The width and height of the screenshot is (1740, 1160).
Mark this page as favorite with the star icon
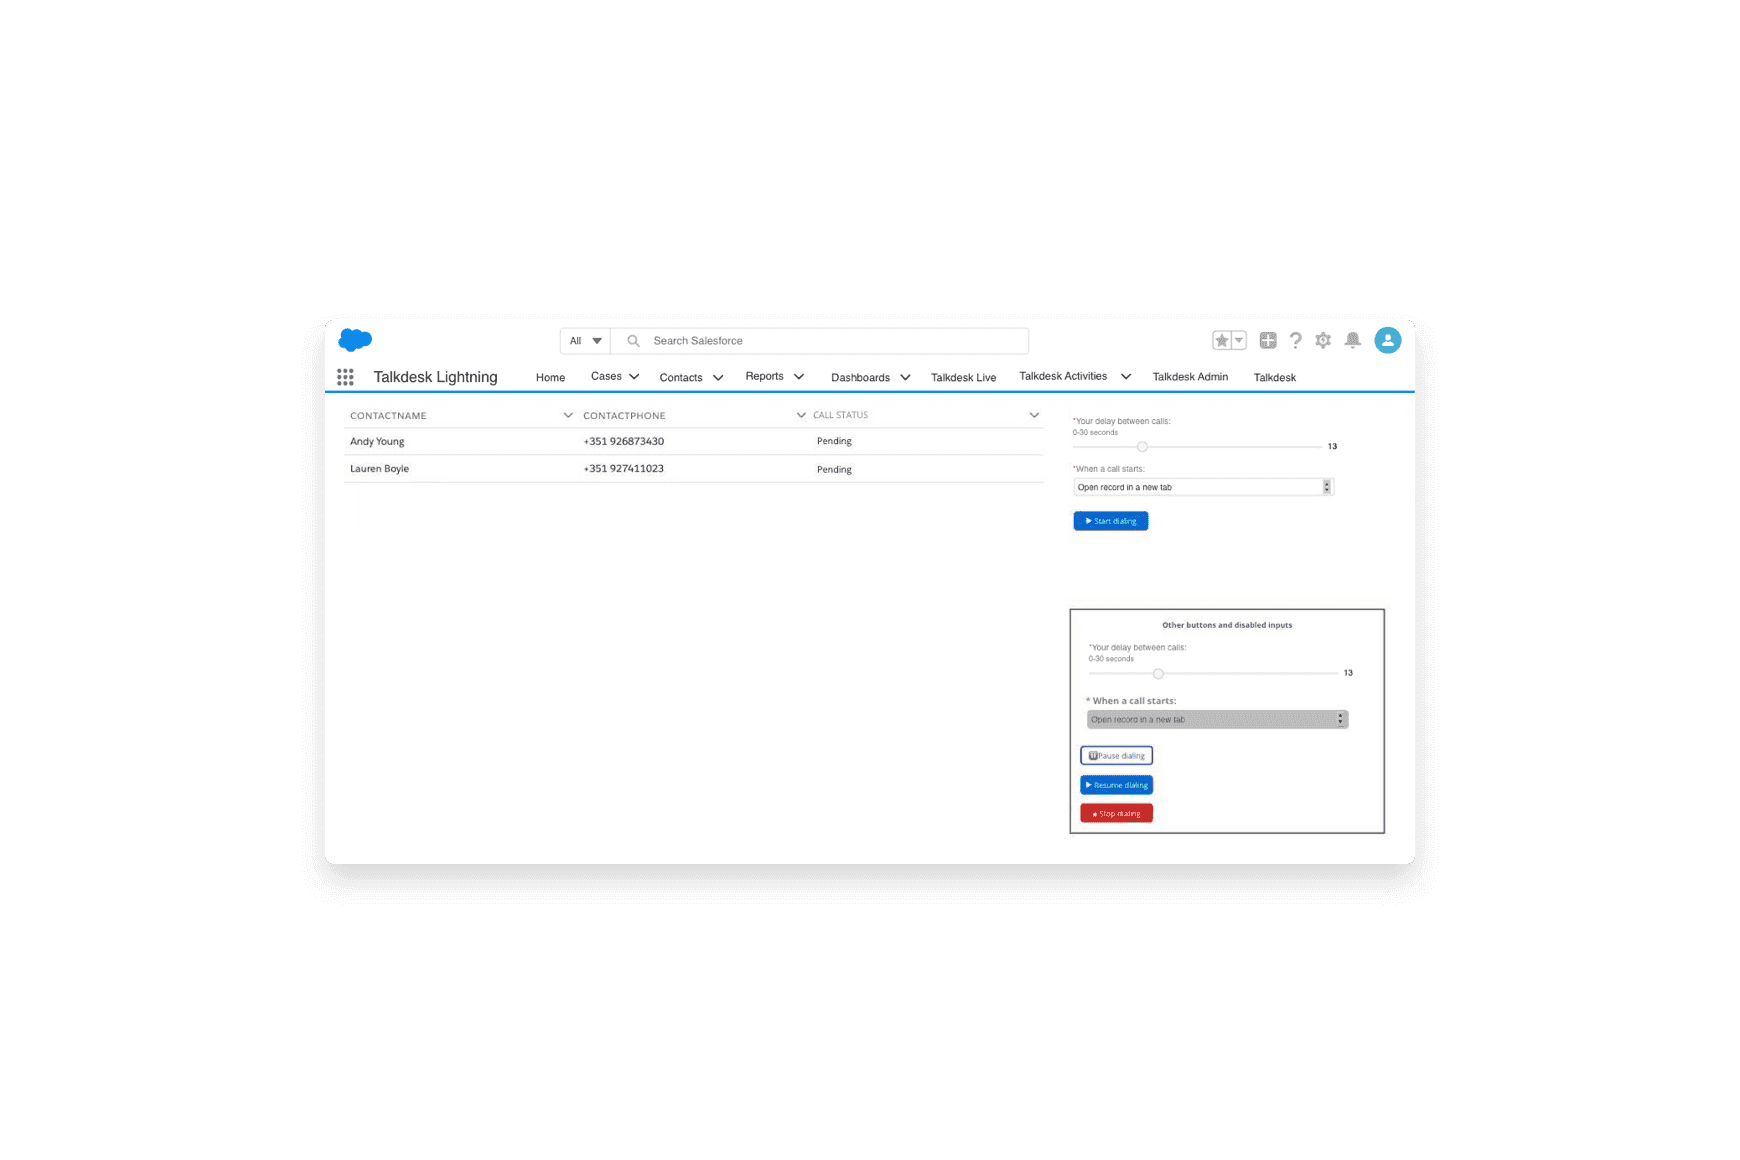tap(1224, 340)
